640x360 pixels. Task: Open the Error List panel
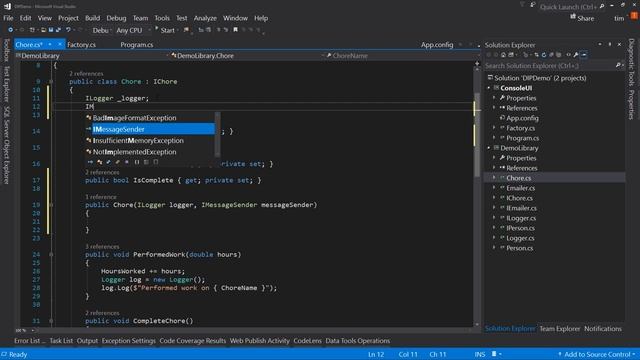click(x=29, y=340)
